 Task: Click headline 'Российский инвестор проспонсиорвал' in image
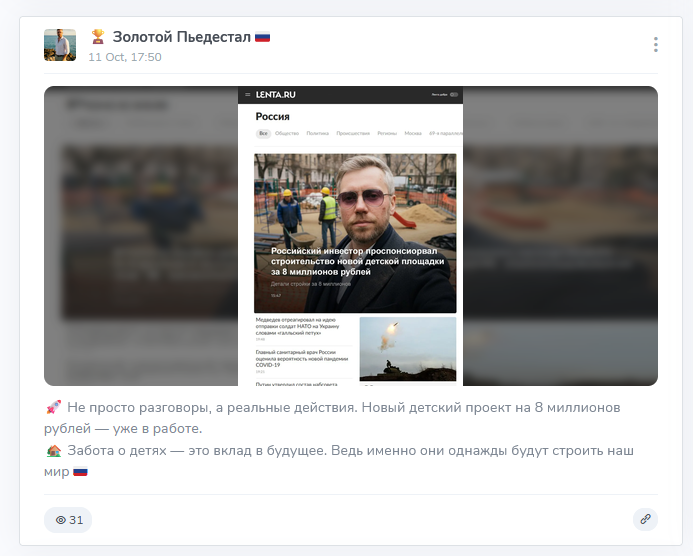(358, 261)
